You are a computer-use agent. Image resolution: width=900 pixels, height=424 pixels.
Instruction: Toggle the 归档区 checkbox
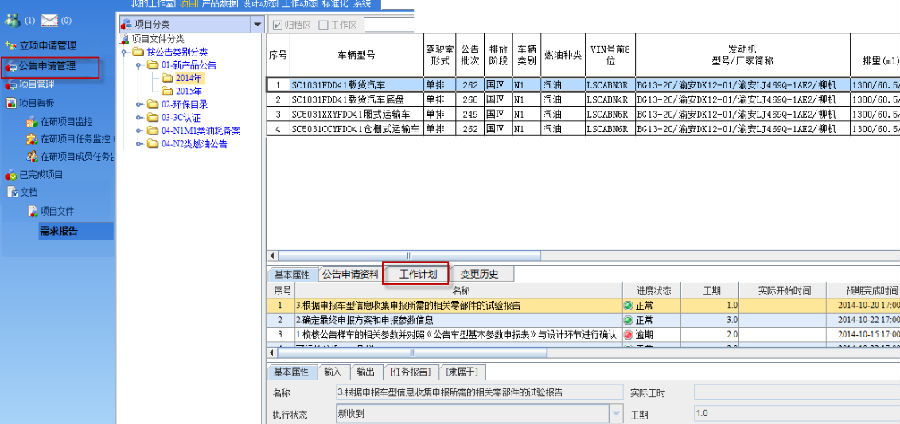(x=277, y=25)
